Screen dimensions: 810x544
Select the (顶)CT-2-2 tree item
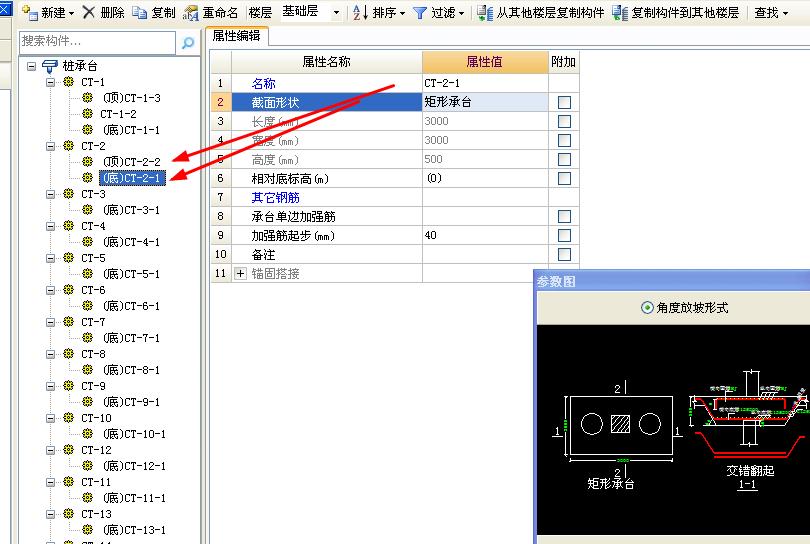(x=132, y=162)
